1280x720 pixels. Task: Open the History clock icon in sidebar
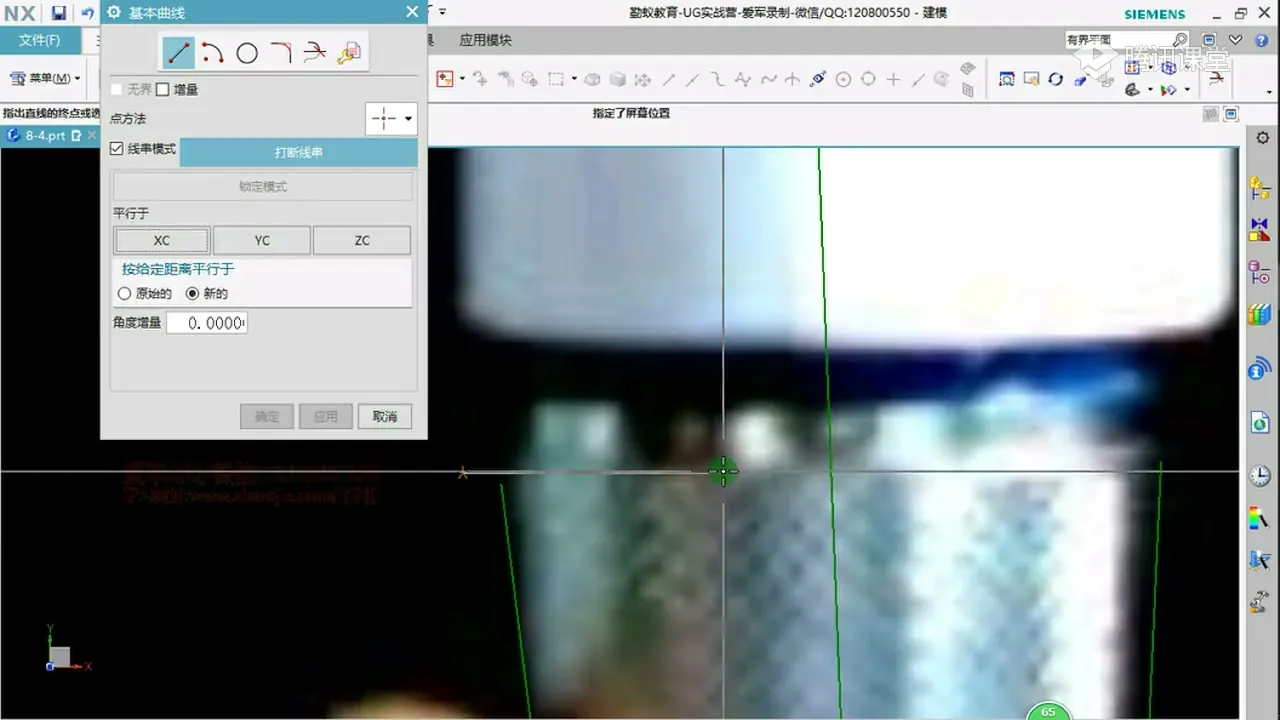tap(1259, 476)
